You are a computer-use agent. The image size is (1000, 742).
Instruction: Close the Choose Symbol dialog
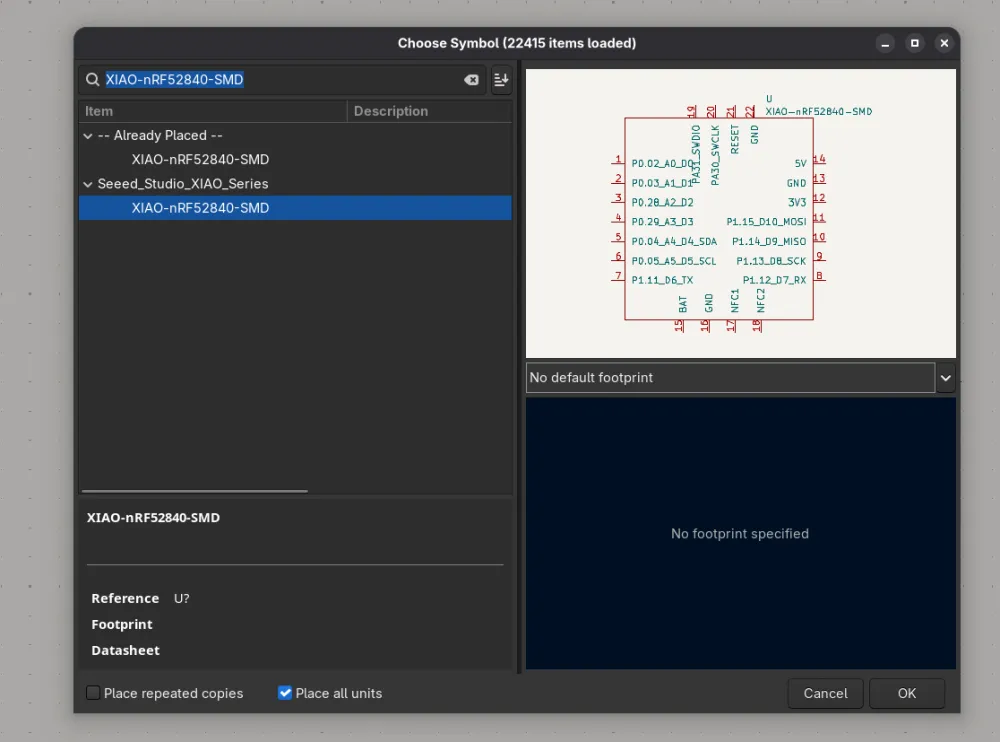click(943, 43)
